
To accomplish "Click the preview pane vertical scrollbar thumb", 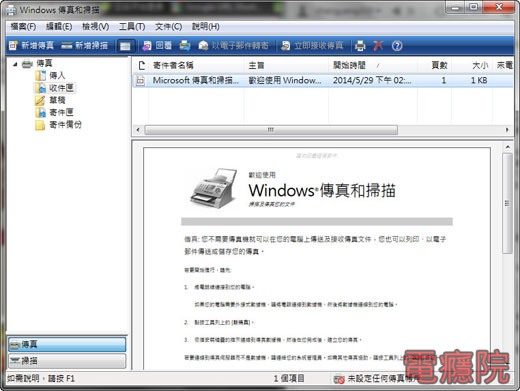I will 508,203.
